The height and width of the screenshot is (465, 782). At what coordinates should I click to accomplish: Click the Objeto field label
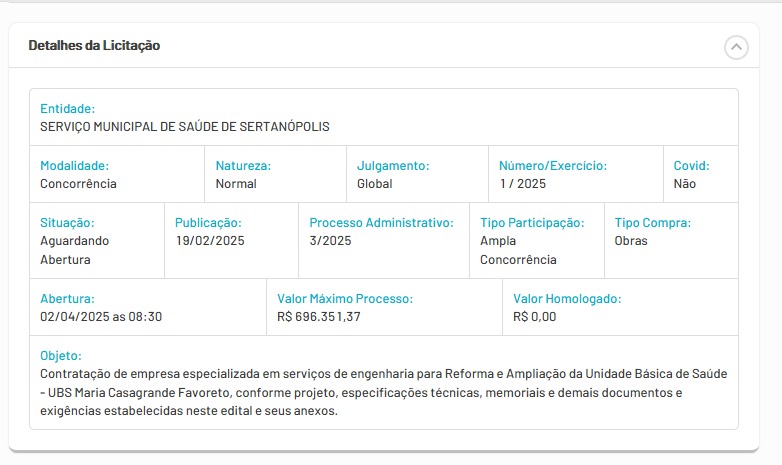coord(60,355)
